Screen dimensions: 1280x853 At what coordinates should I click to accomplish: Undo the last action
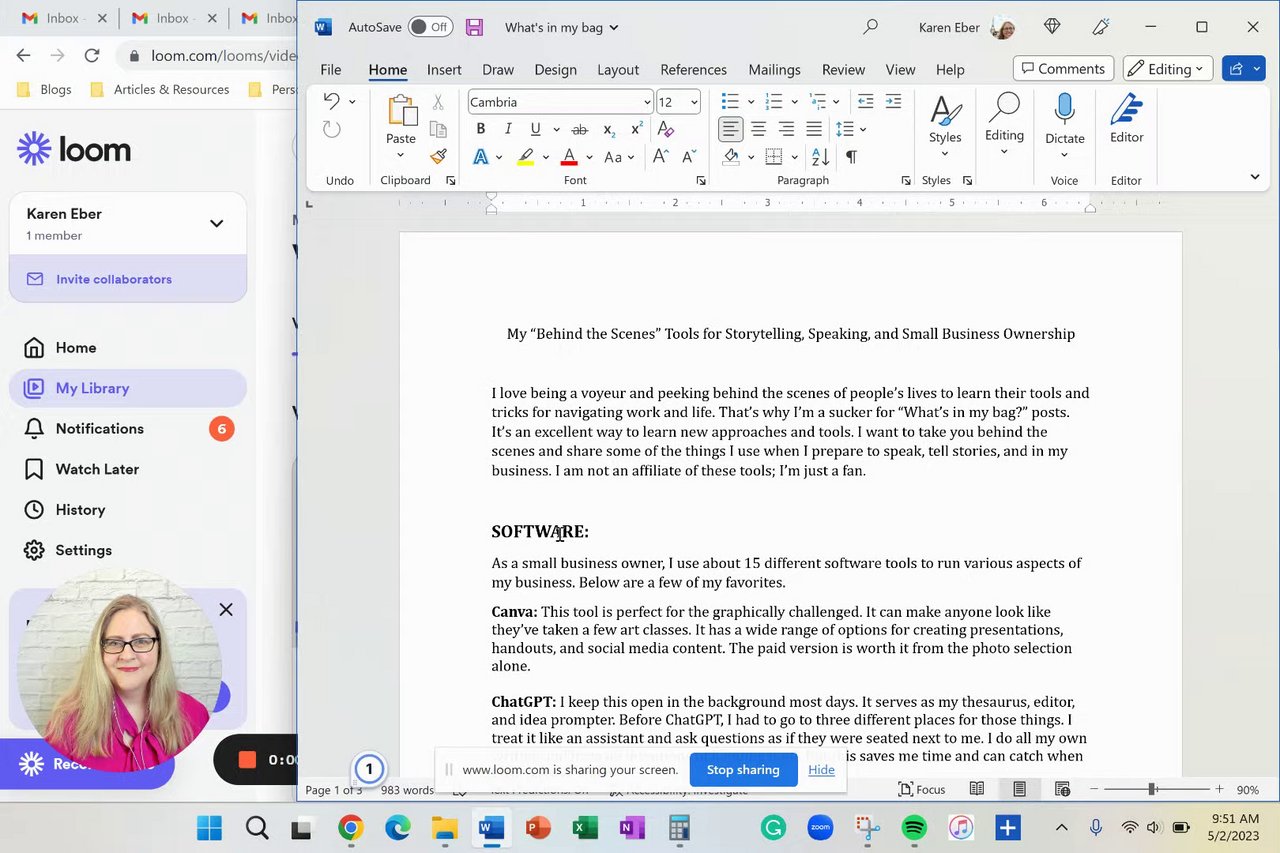(331, 101)
